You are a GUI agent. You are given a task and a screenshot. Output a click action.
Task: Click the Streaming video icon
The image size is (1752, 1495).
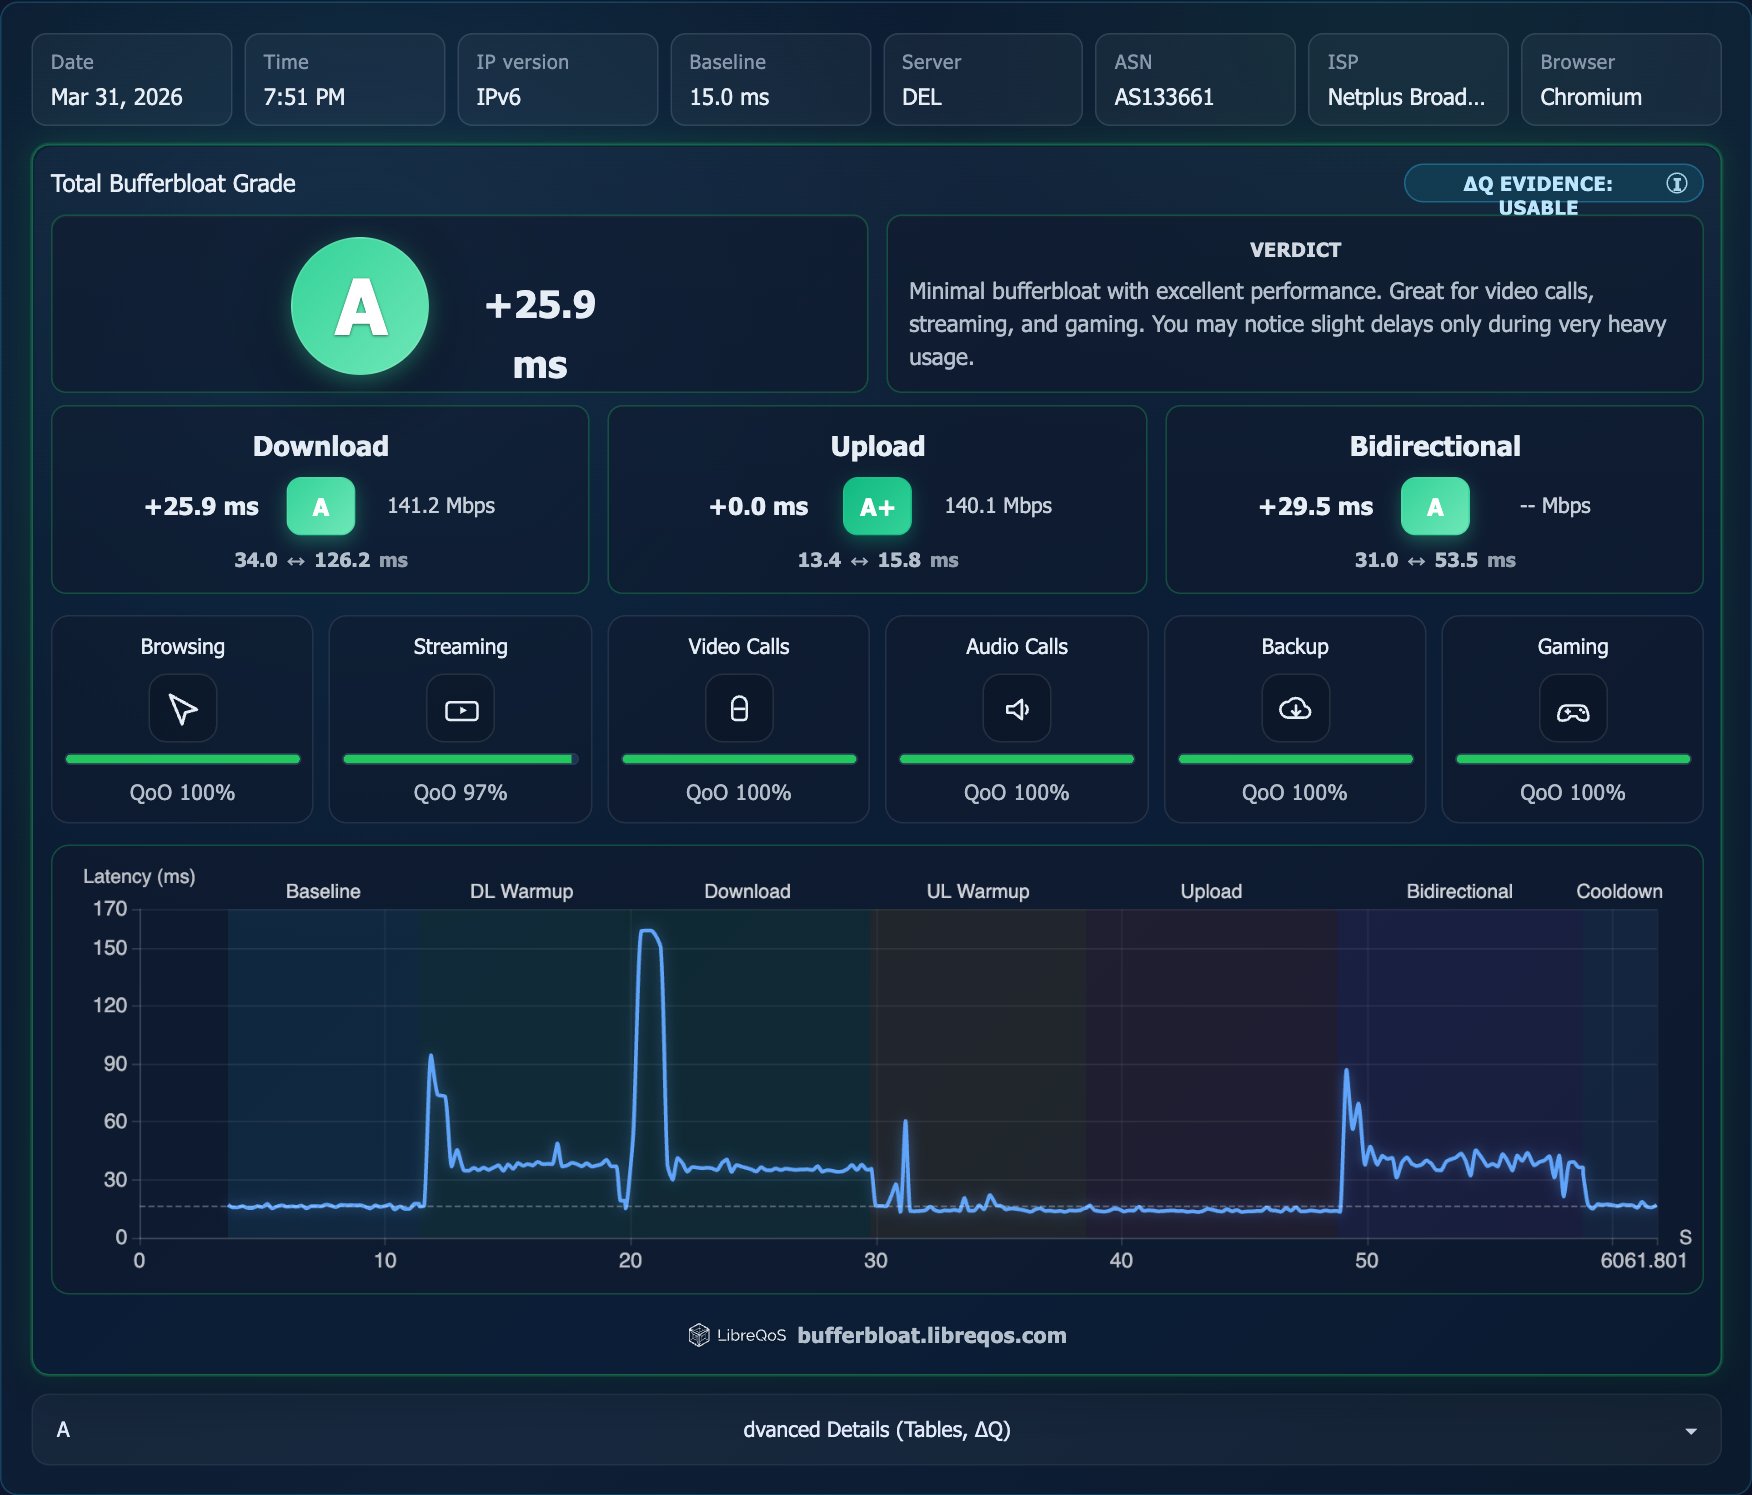tap(460, 709)
